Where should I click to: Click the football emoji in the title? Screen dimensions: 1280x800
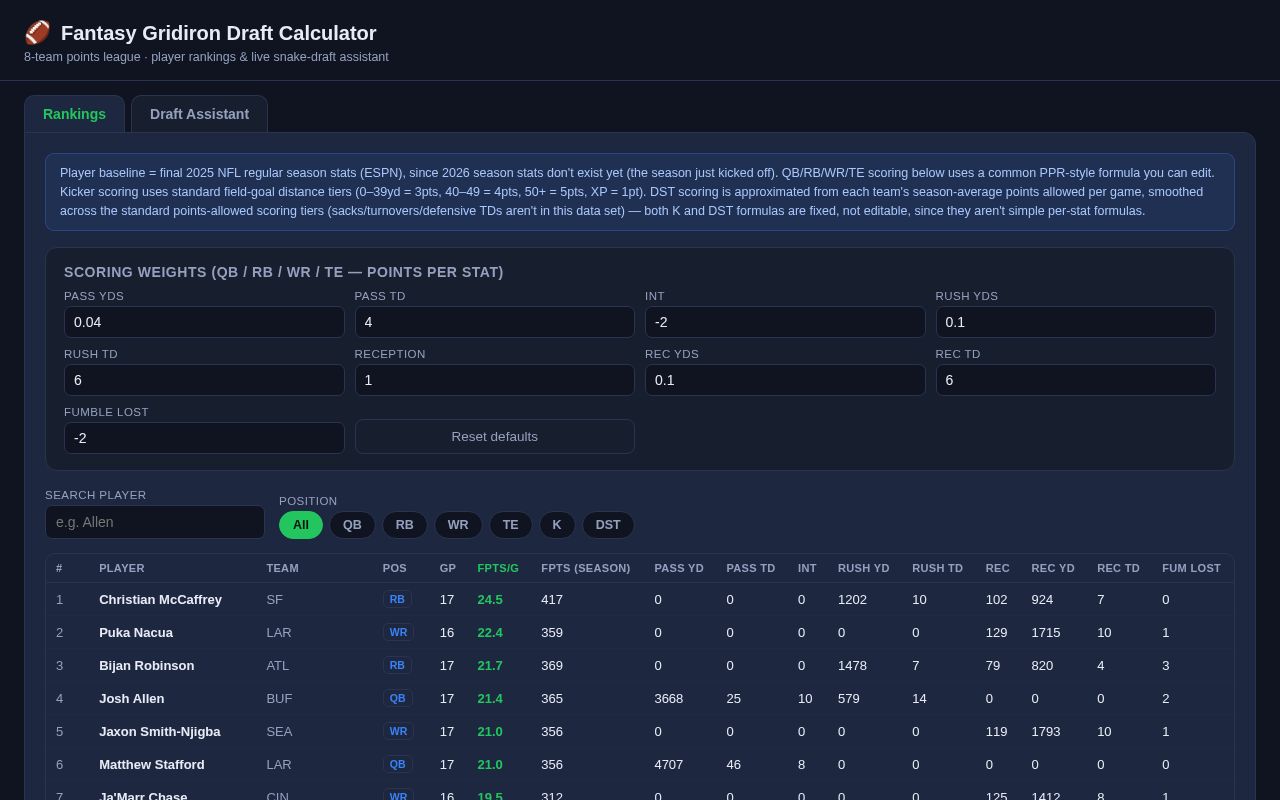click(37, 33)
